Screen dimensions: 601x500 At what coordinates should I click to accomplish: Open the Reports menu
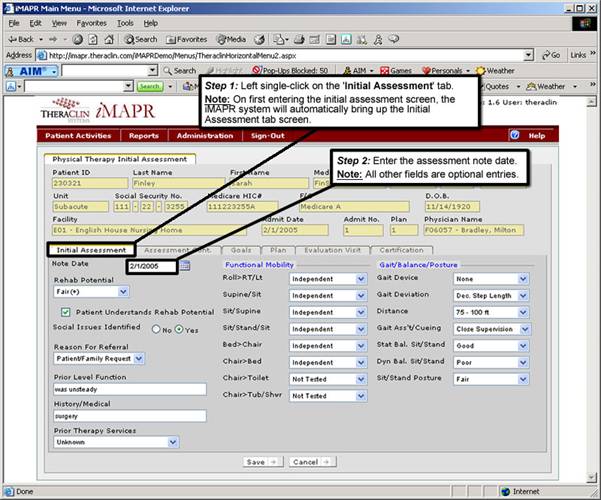(x=144, y=136)
